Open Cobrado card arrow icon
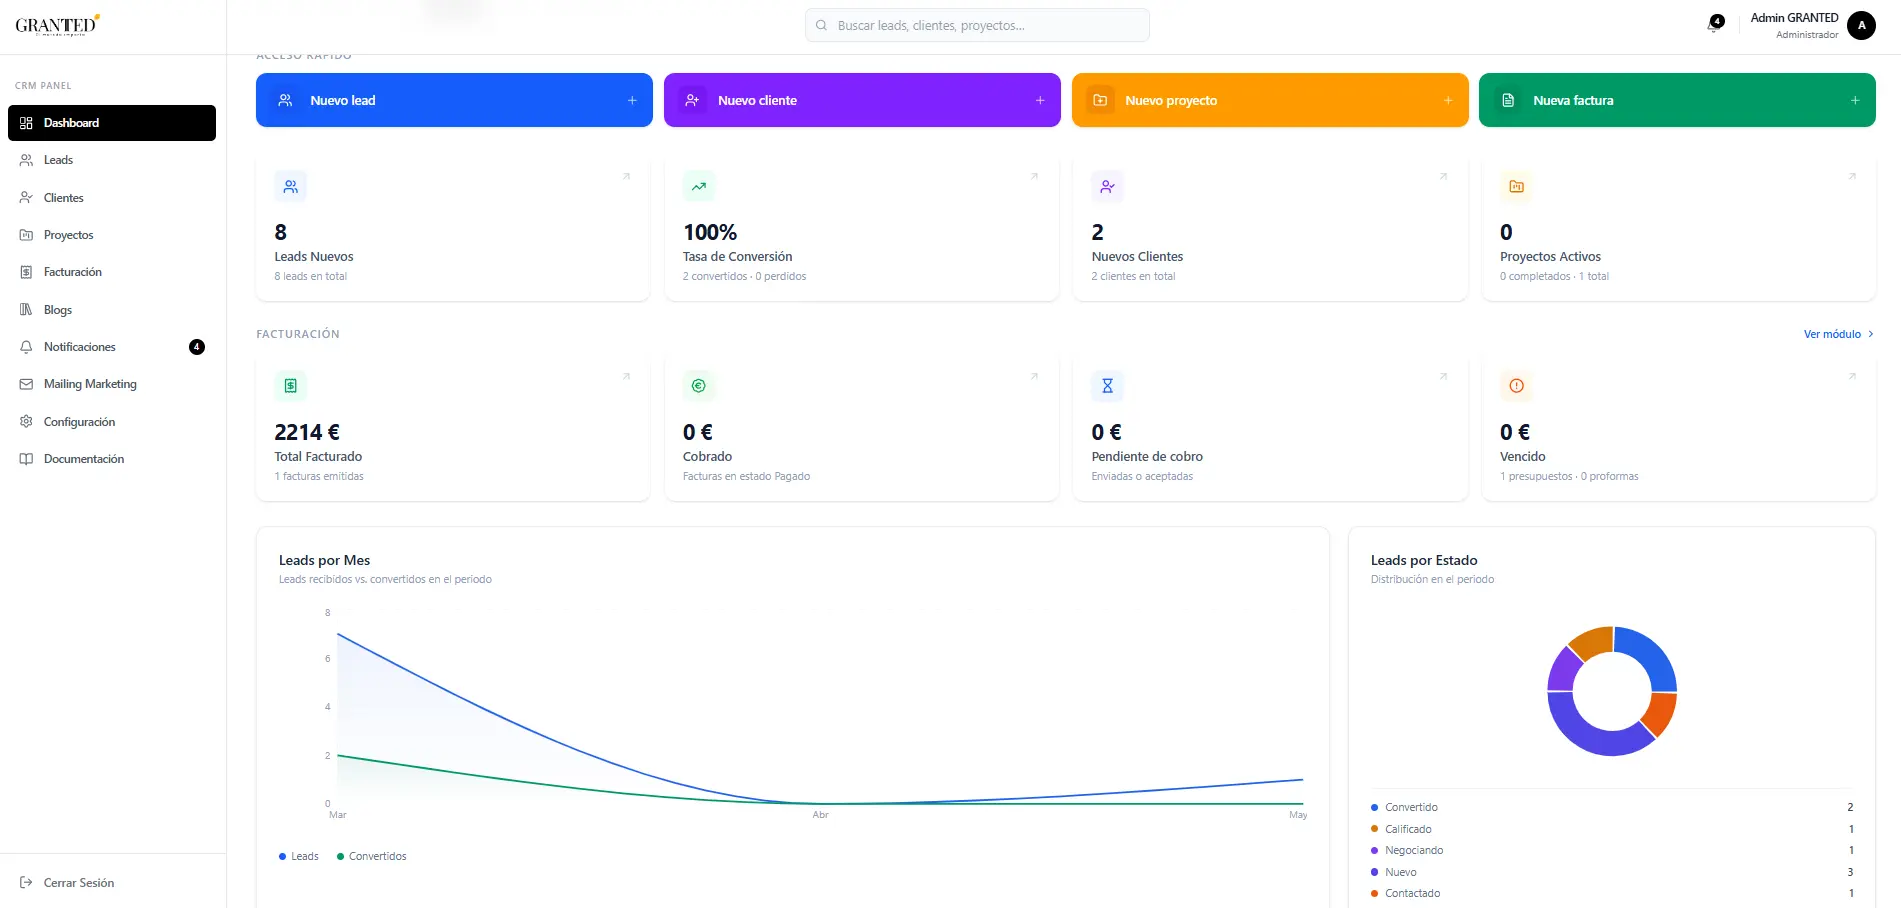 (1034, 377)
